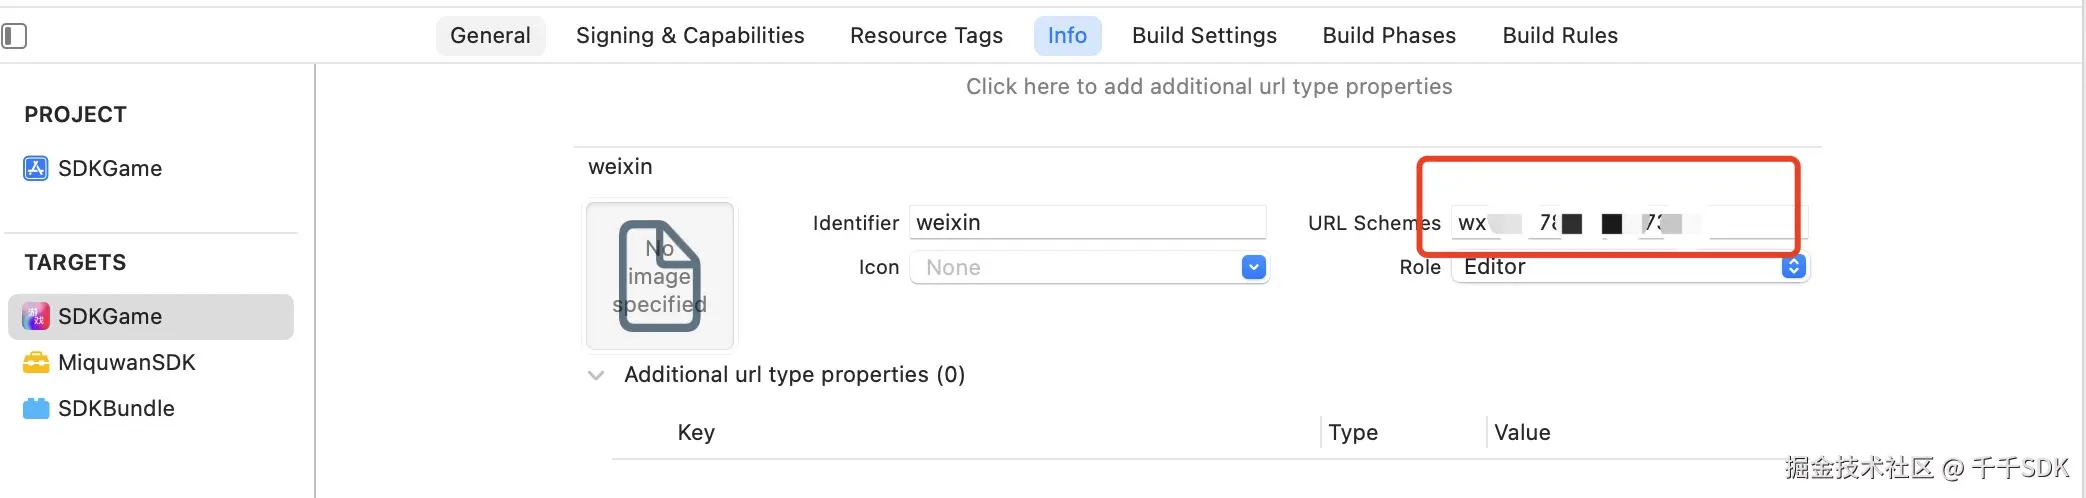This screenshot has width=2086, height=498.
Task: Open the Build Settings tab
Action: [1204, 36]
